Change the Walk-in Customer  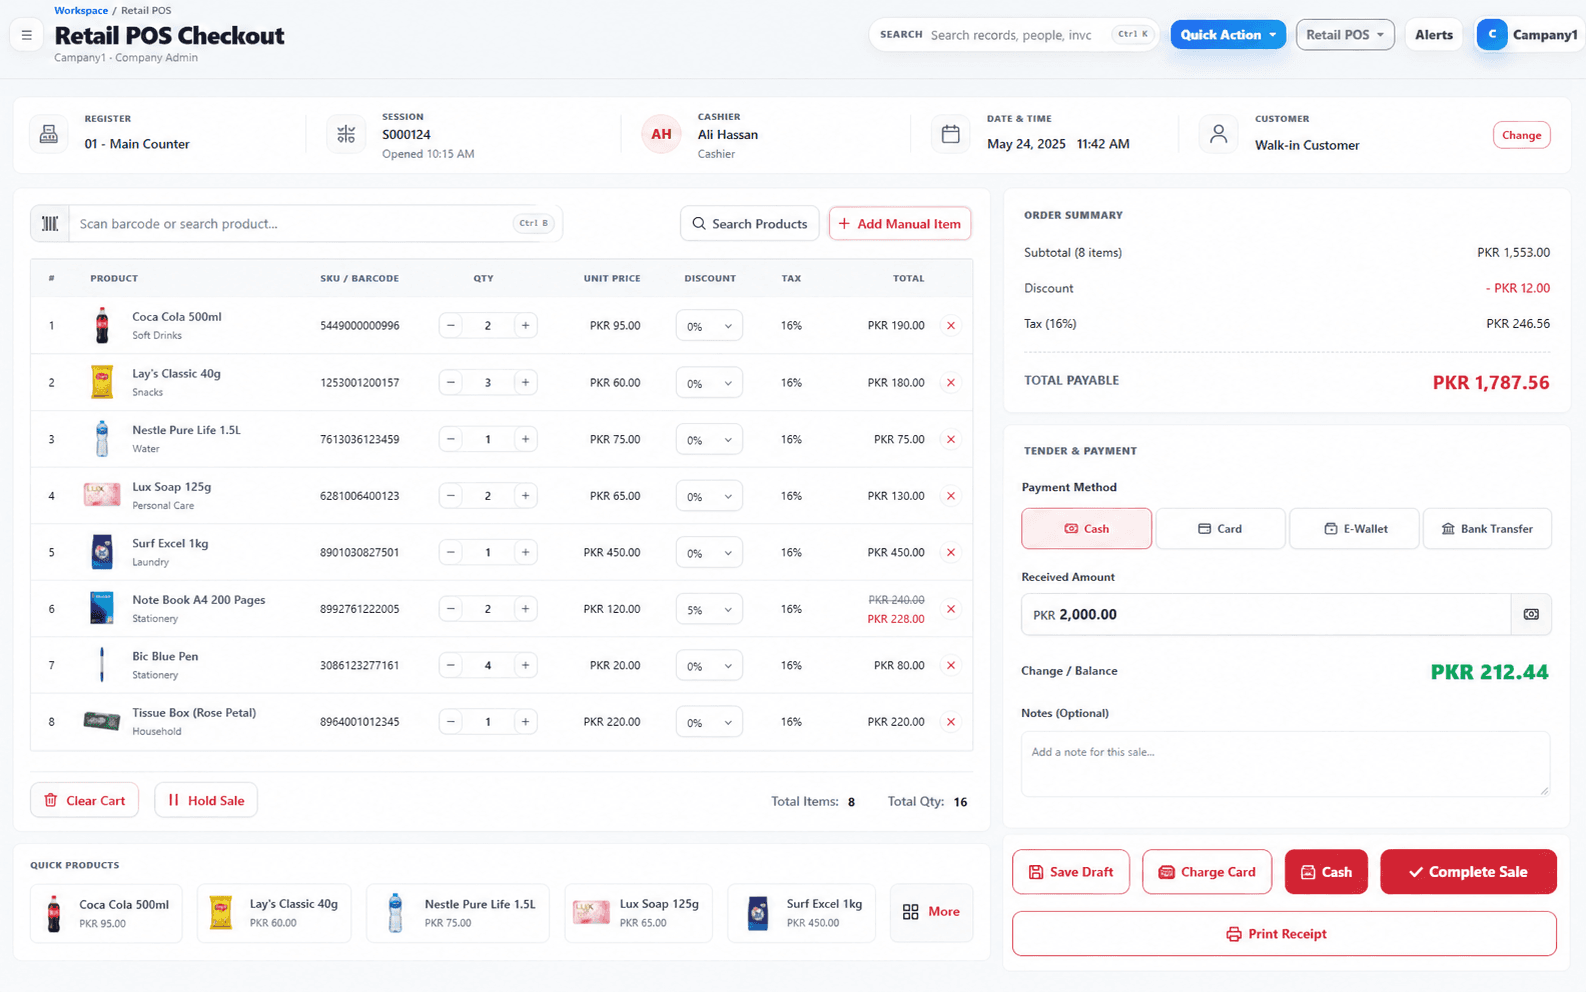(1521, 135)
